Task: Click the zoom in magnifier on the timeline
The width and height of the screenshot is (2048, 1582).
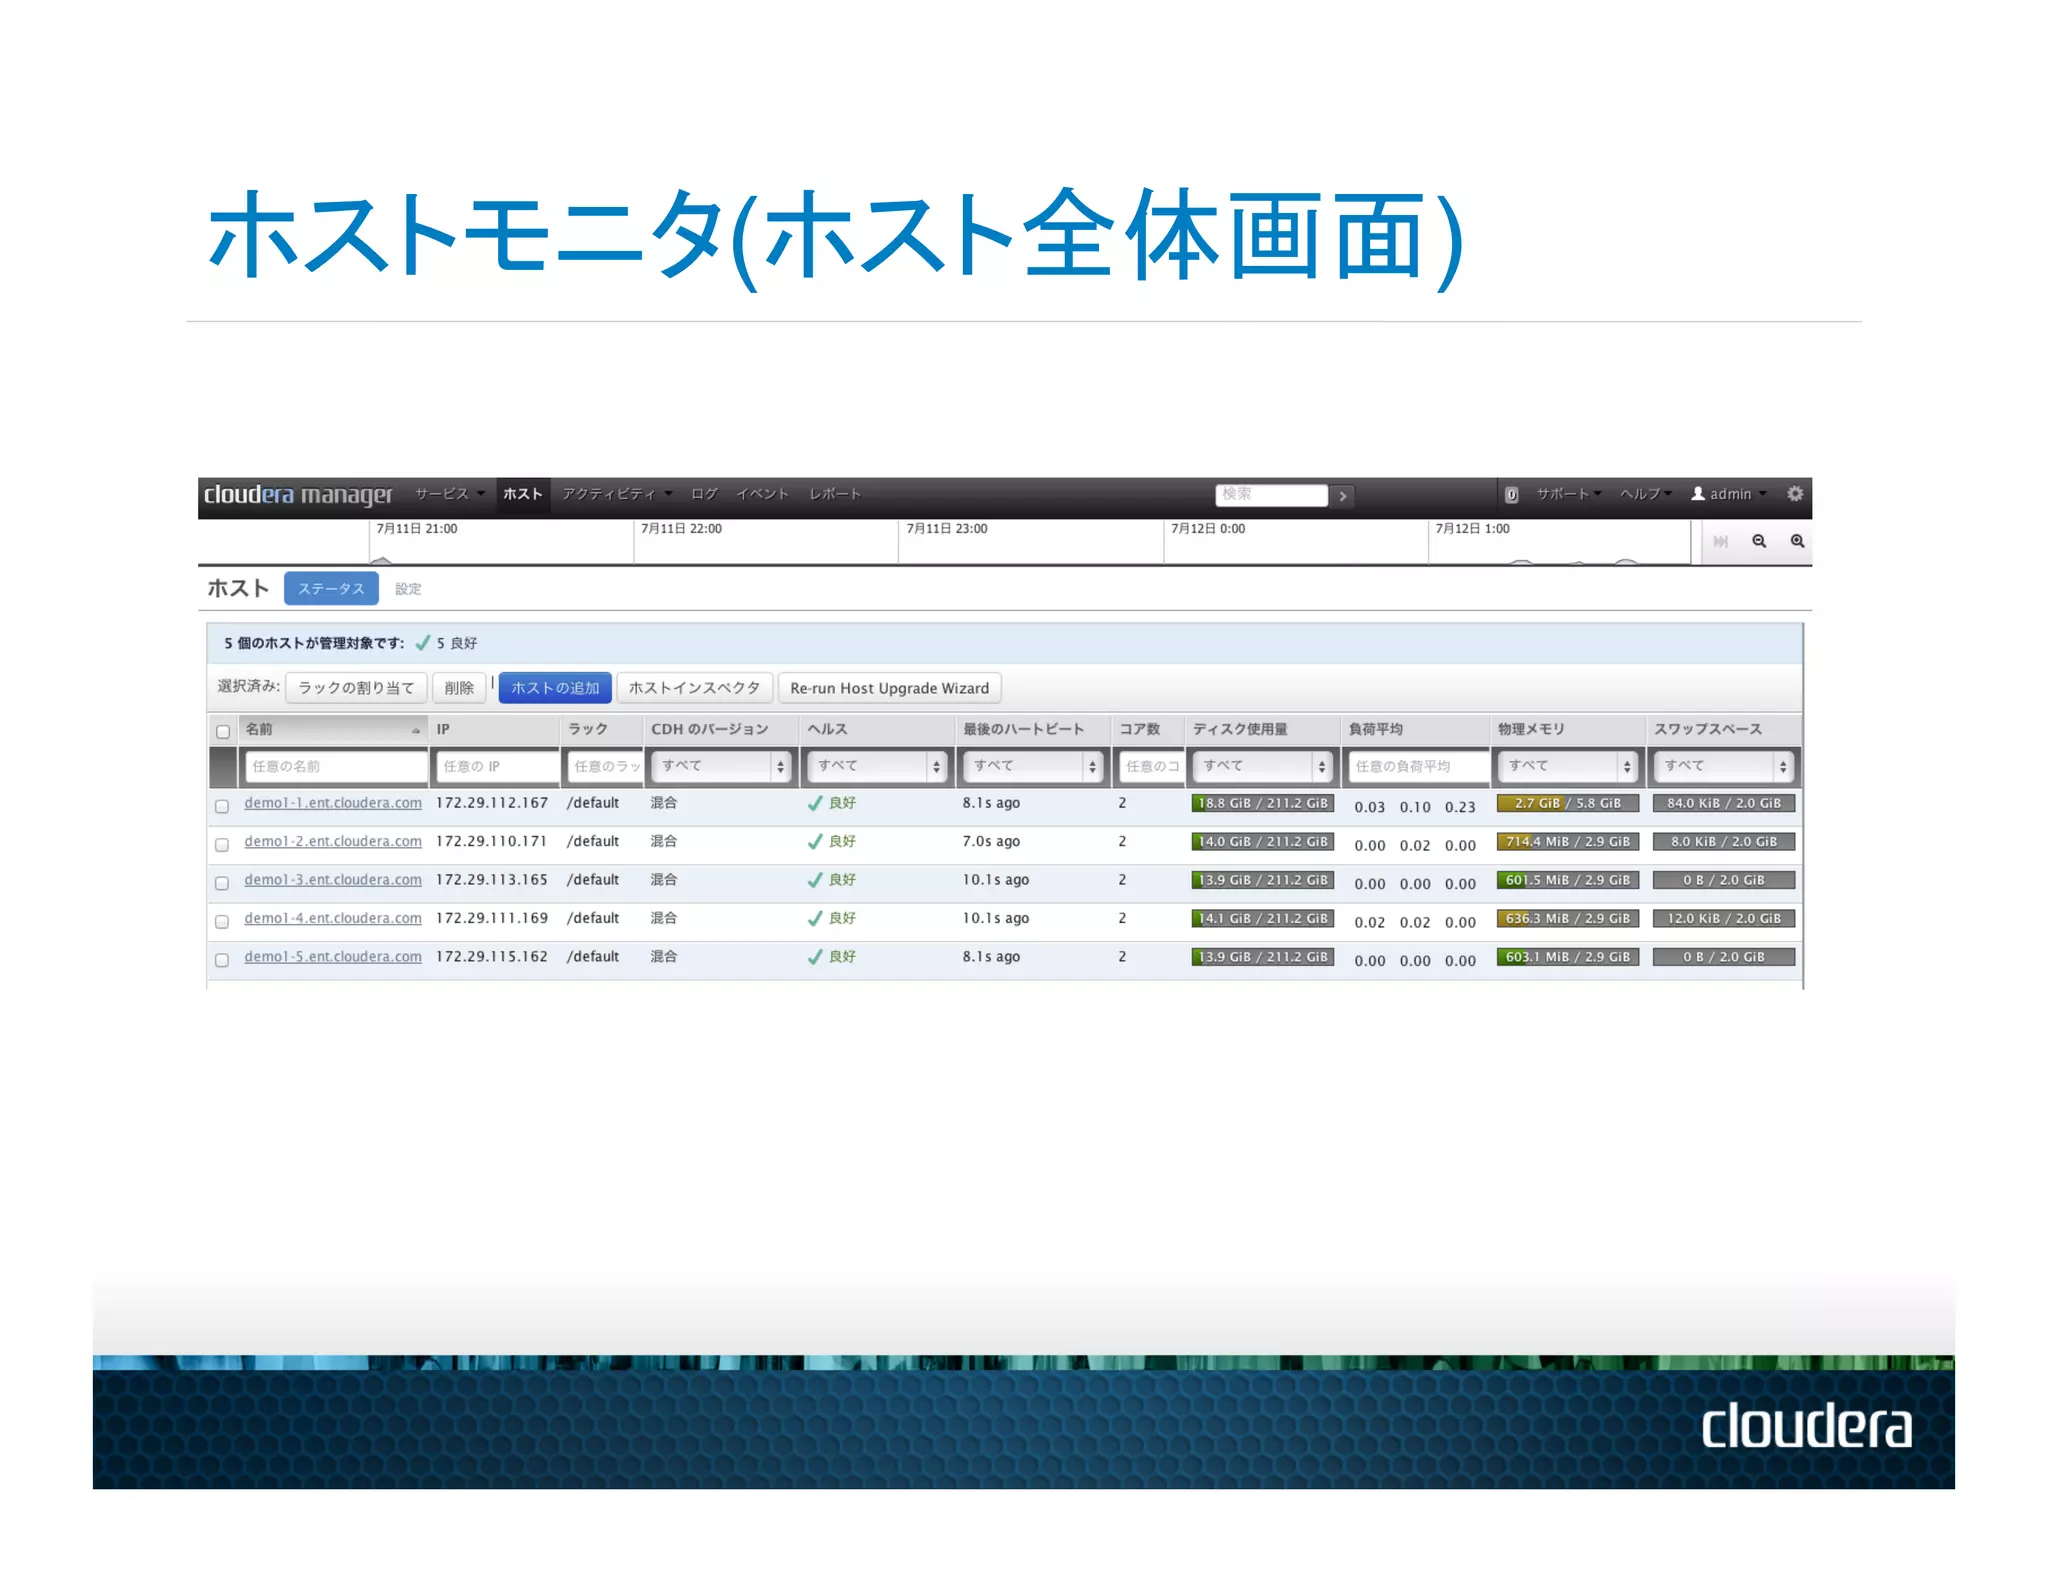Action: [1797, 541]
